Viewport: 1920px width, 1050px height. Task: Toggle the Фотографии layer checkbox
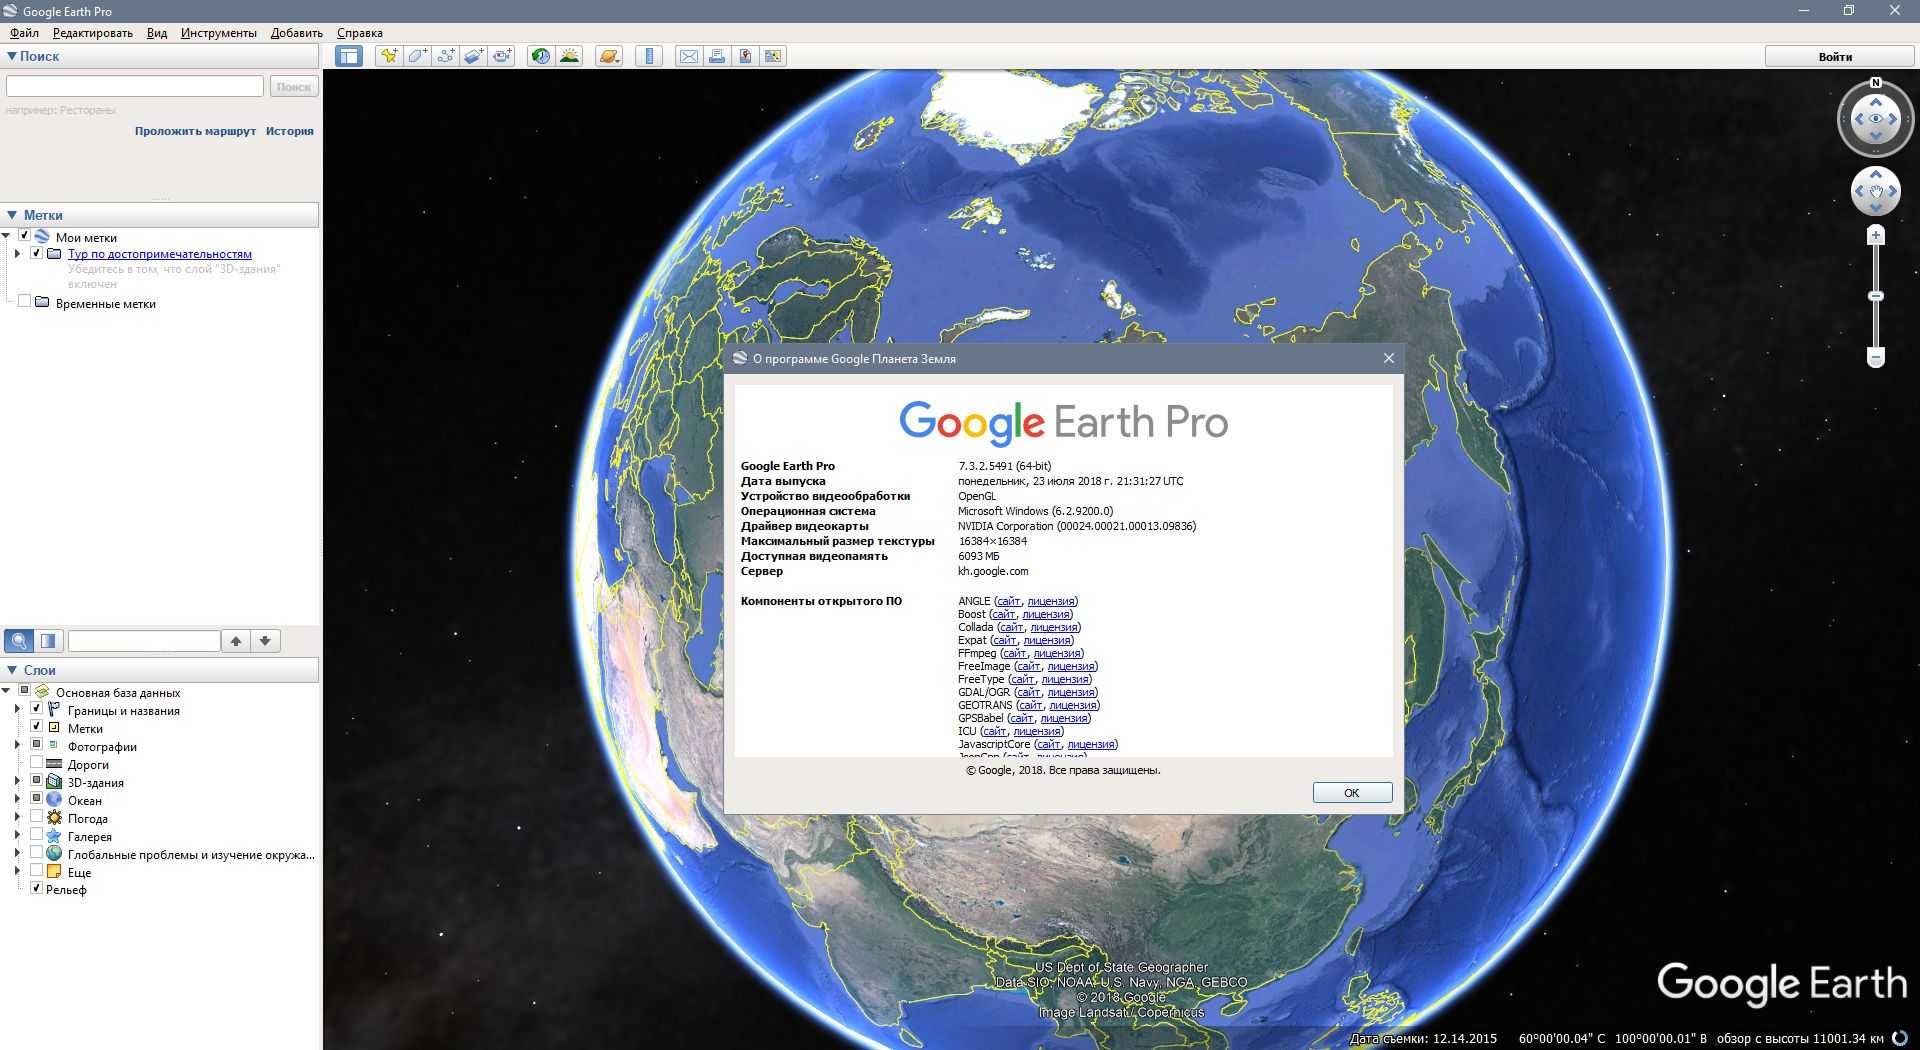click(x=36, y=745)
